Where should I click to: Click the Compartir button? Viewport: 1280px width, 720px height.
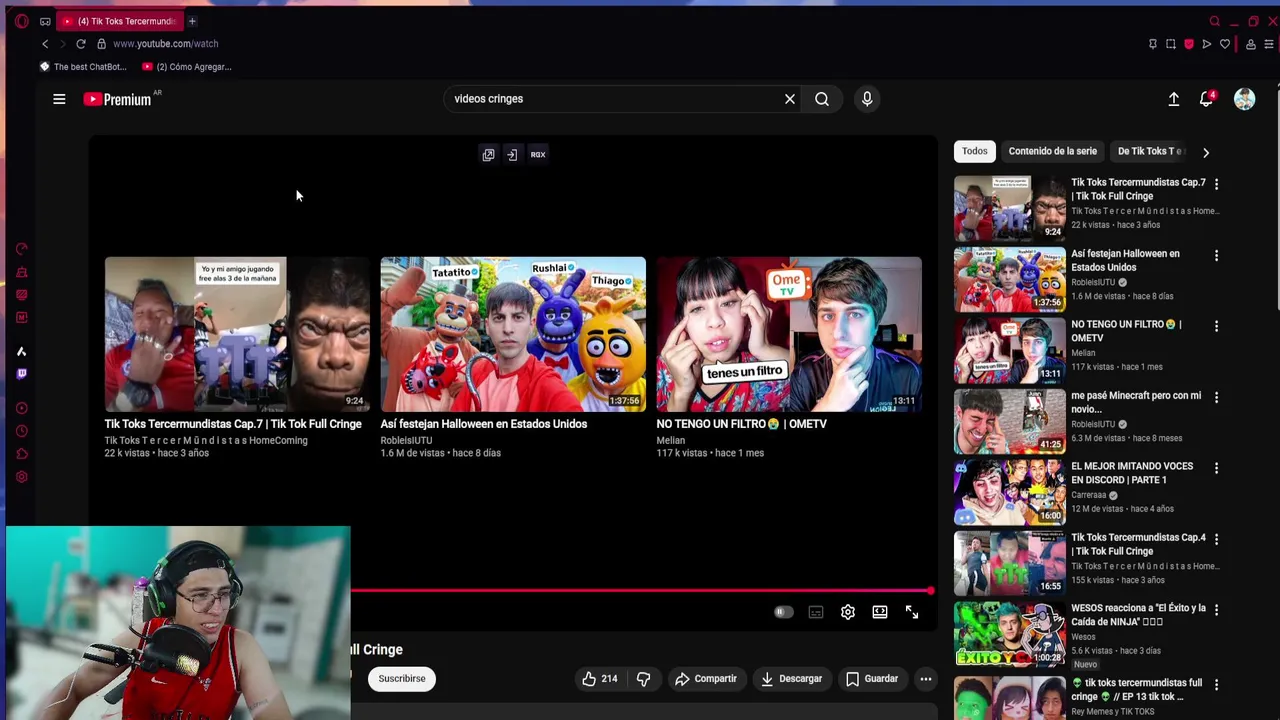pos(706,679)
